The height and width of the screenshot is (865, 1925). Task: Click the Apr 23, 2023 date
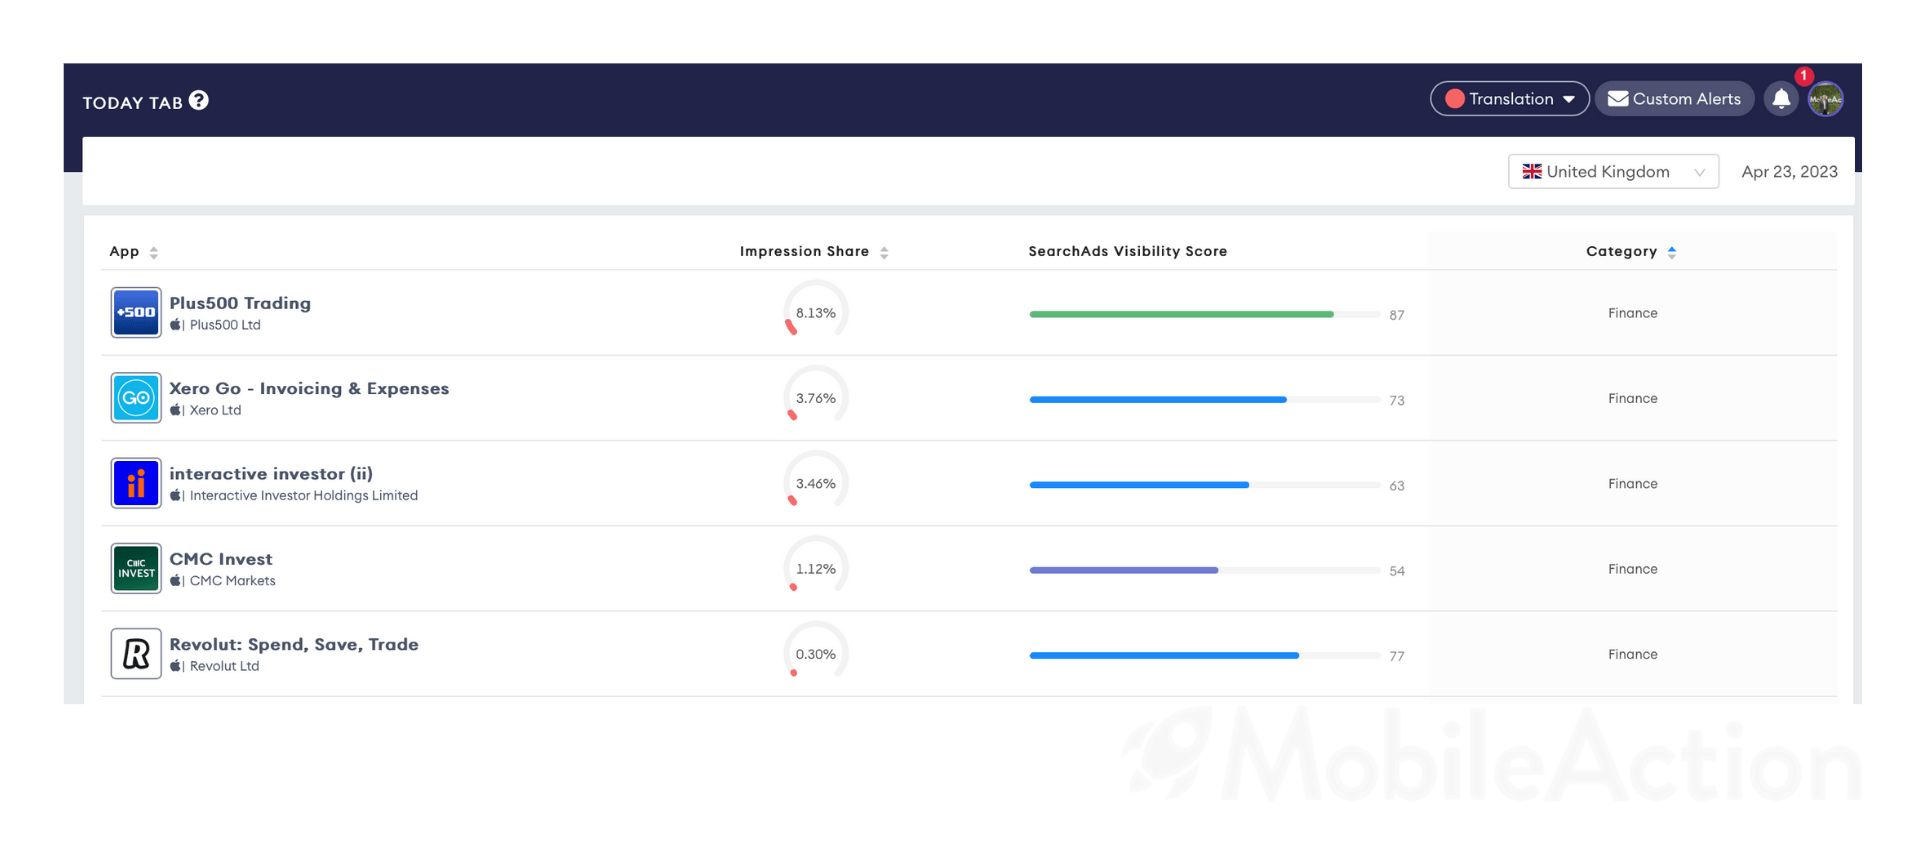pyautogui.click(x=1789, y=172)
